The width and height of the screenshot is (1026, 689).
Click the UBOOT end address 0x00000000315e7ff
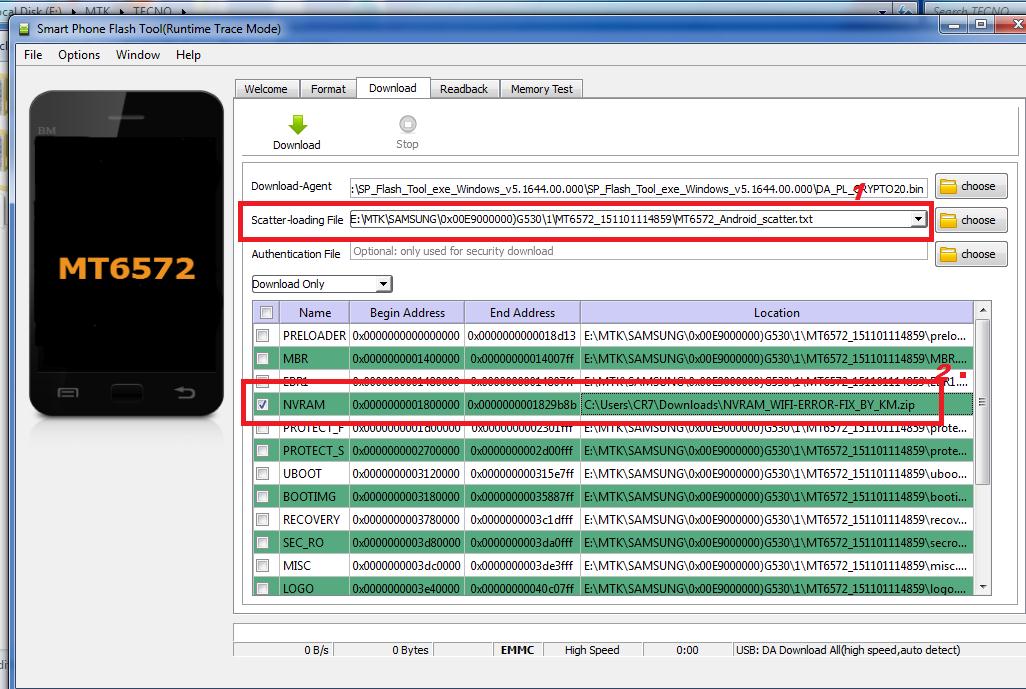click(x=522, y=474)
